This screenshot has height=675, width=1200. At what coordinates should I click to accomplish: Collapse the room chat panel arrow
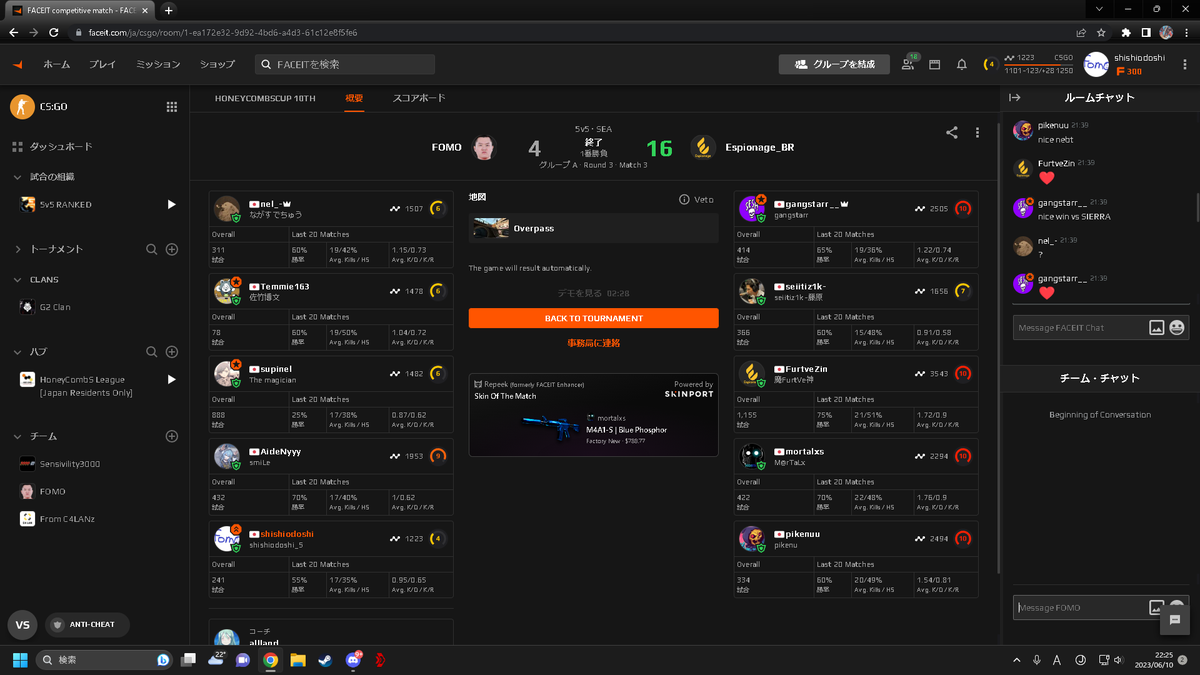[1014, 98]
